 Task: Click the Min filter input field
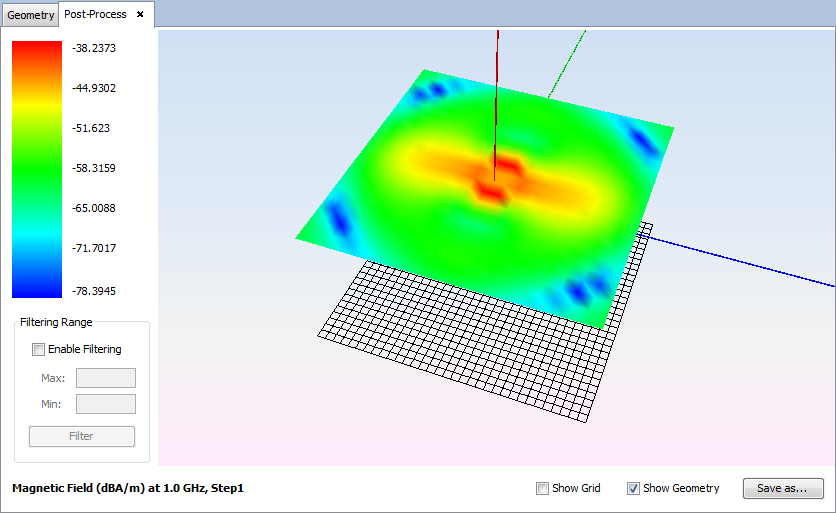tap(105, 404)
